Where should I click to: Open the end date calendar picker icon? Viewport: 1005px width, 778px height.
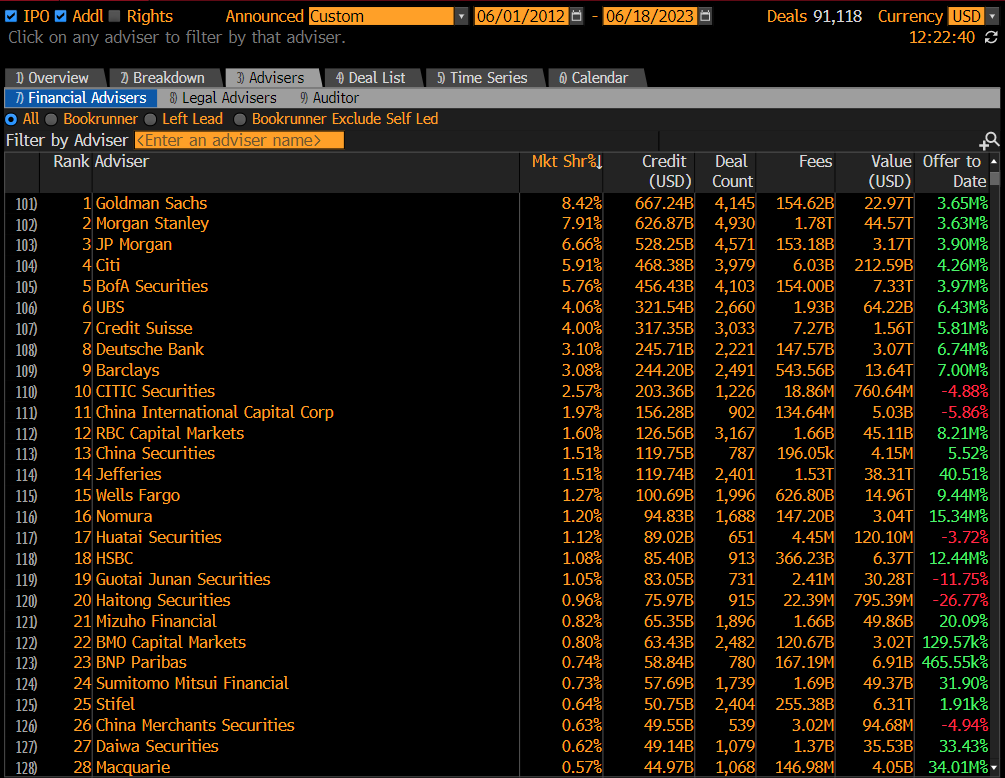[705, 16]
